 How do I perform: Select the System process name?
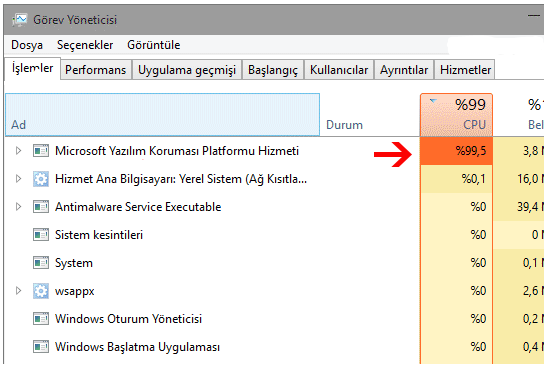click(74, 263)
